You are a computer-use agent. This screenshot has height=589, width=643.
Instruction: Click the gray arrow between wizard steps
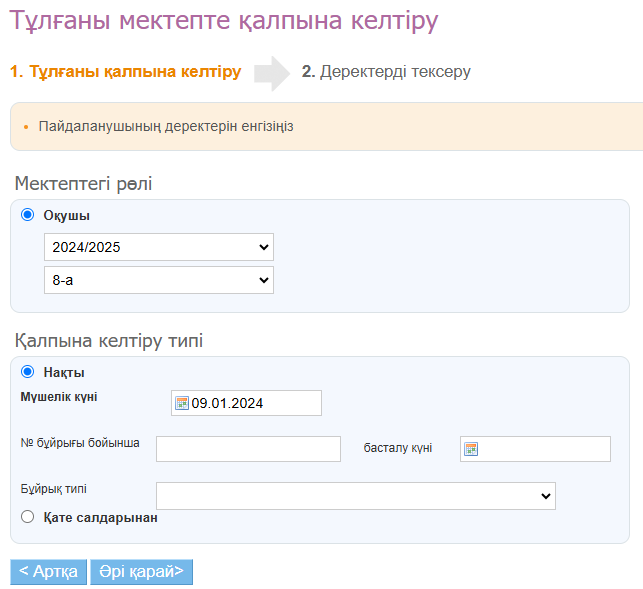272,73
